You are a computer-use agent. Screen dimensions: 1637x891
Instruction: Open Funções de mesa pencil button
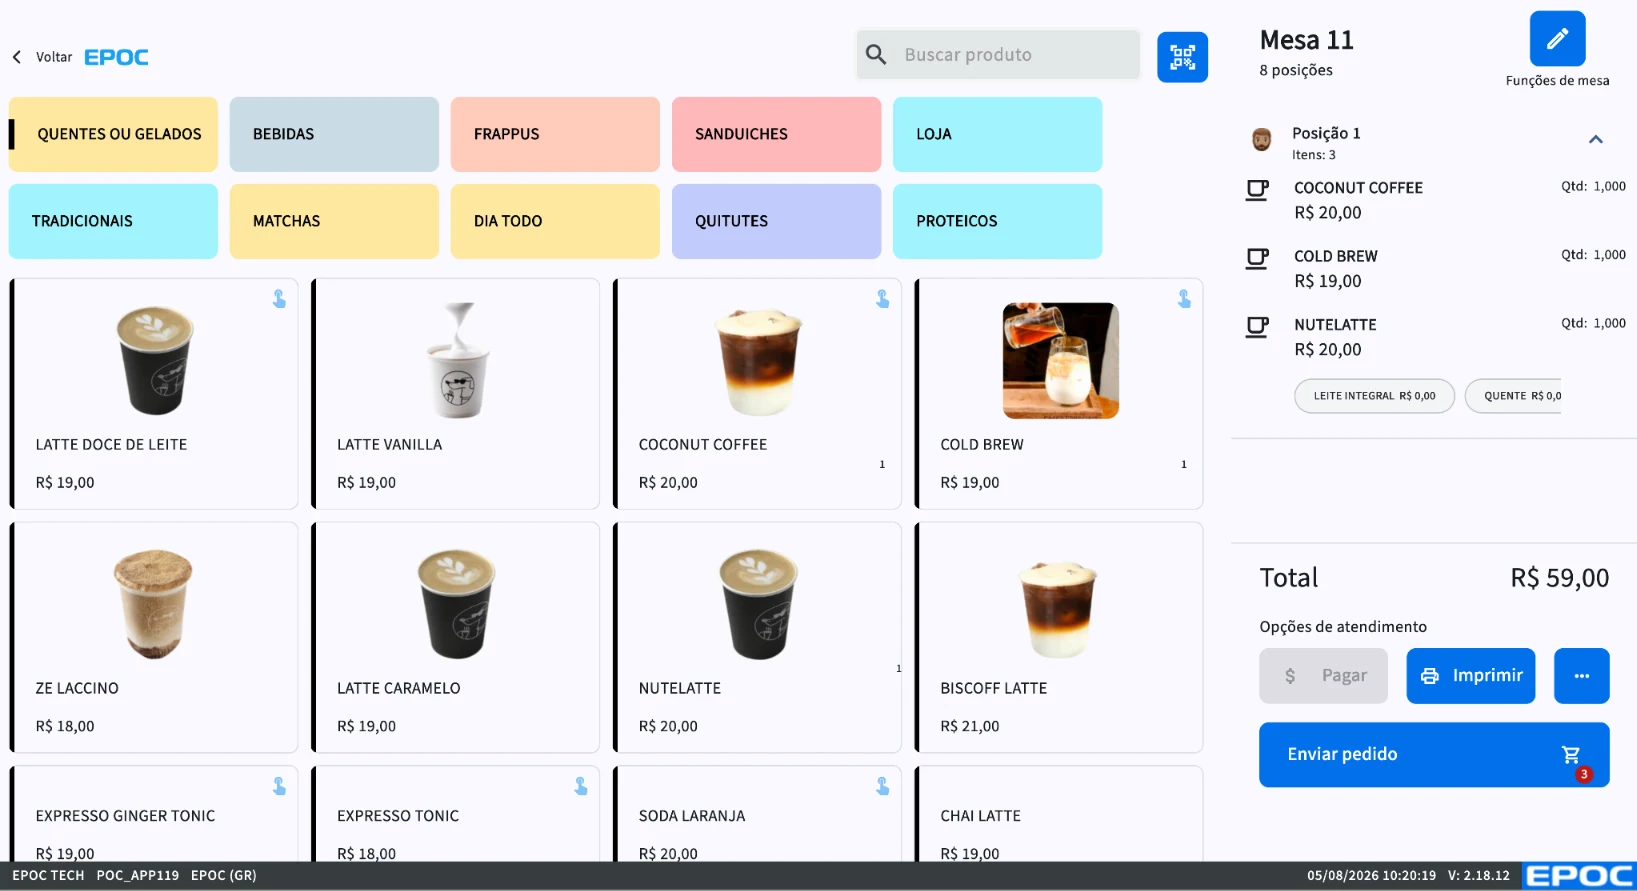pyautogui.click(x=1557, y=39)
